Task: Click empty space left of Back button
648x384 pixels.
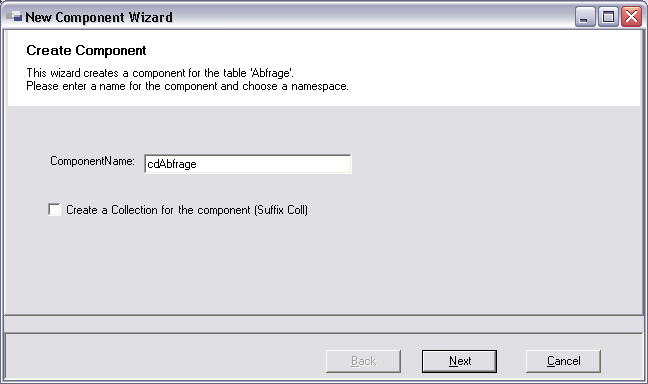Action: coord(165,359)
